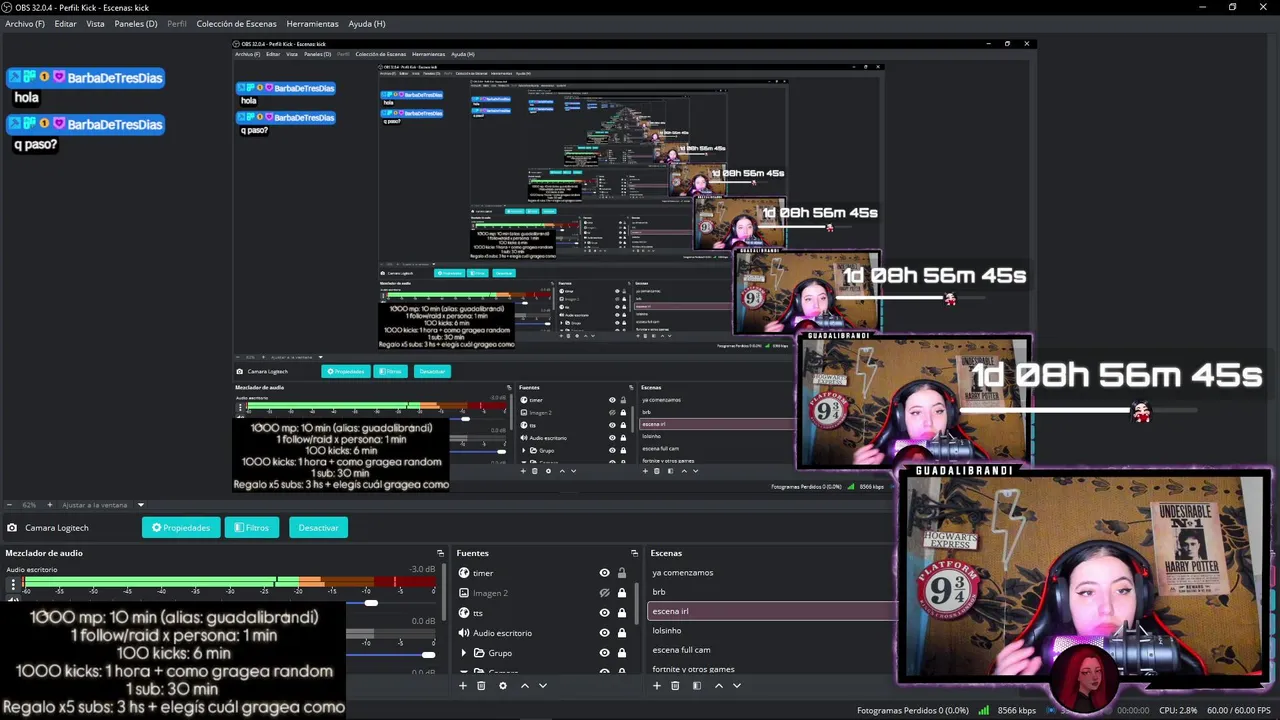Screen dimensions: 1280x720
Task: Click the camera icon beside Camara Logitech
Action: 12,528
